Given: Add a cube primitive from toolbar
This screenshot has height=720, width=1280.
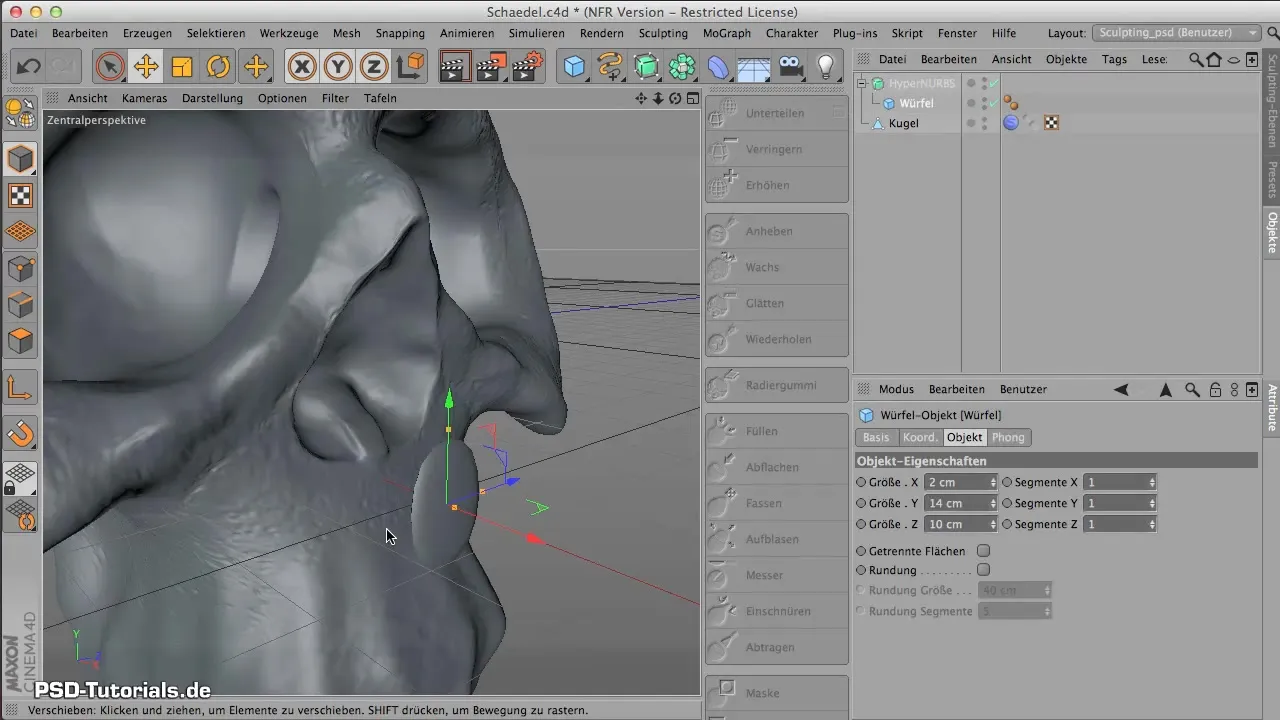Looking at the screenshot, I should 574,67.
